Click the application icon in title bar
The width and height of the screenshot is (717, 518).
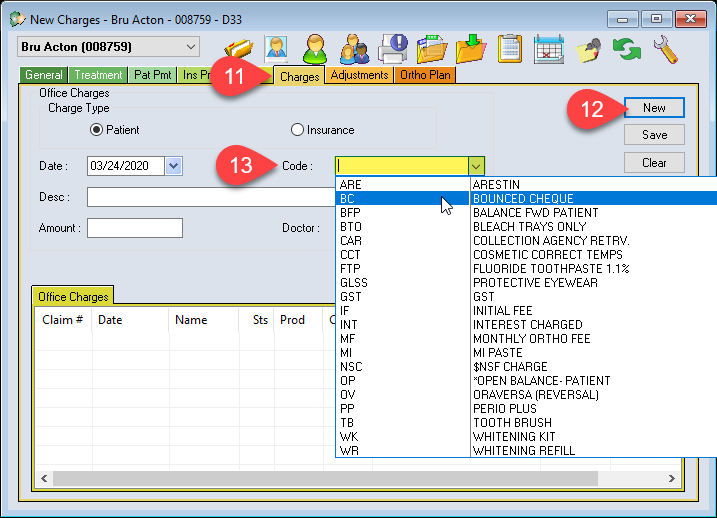(x=17, y=19)
